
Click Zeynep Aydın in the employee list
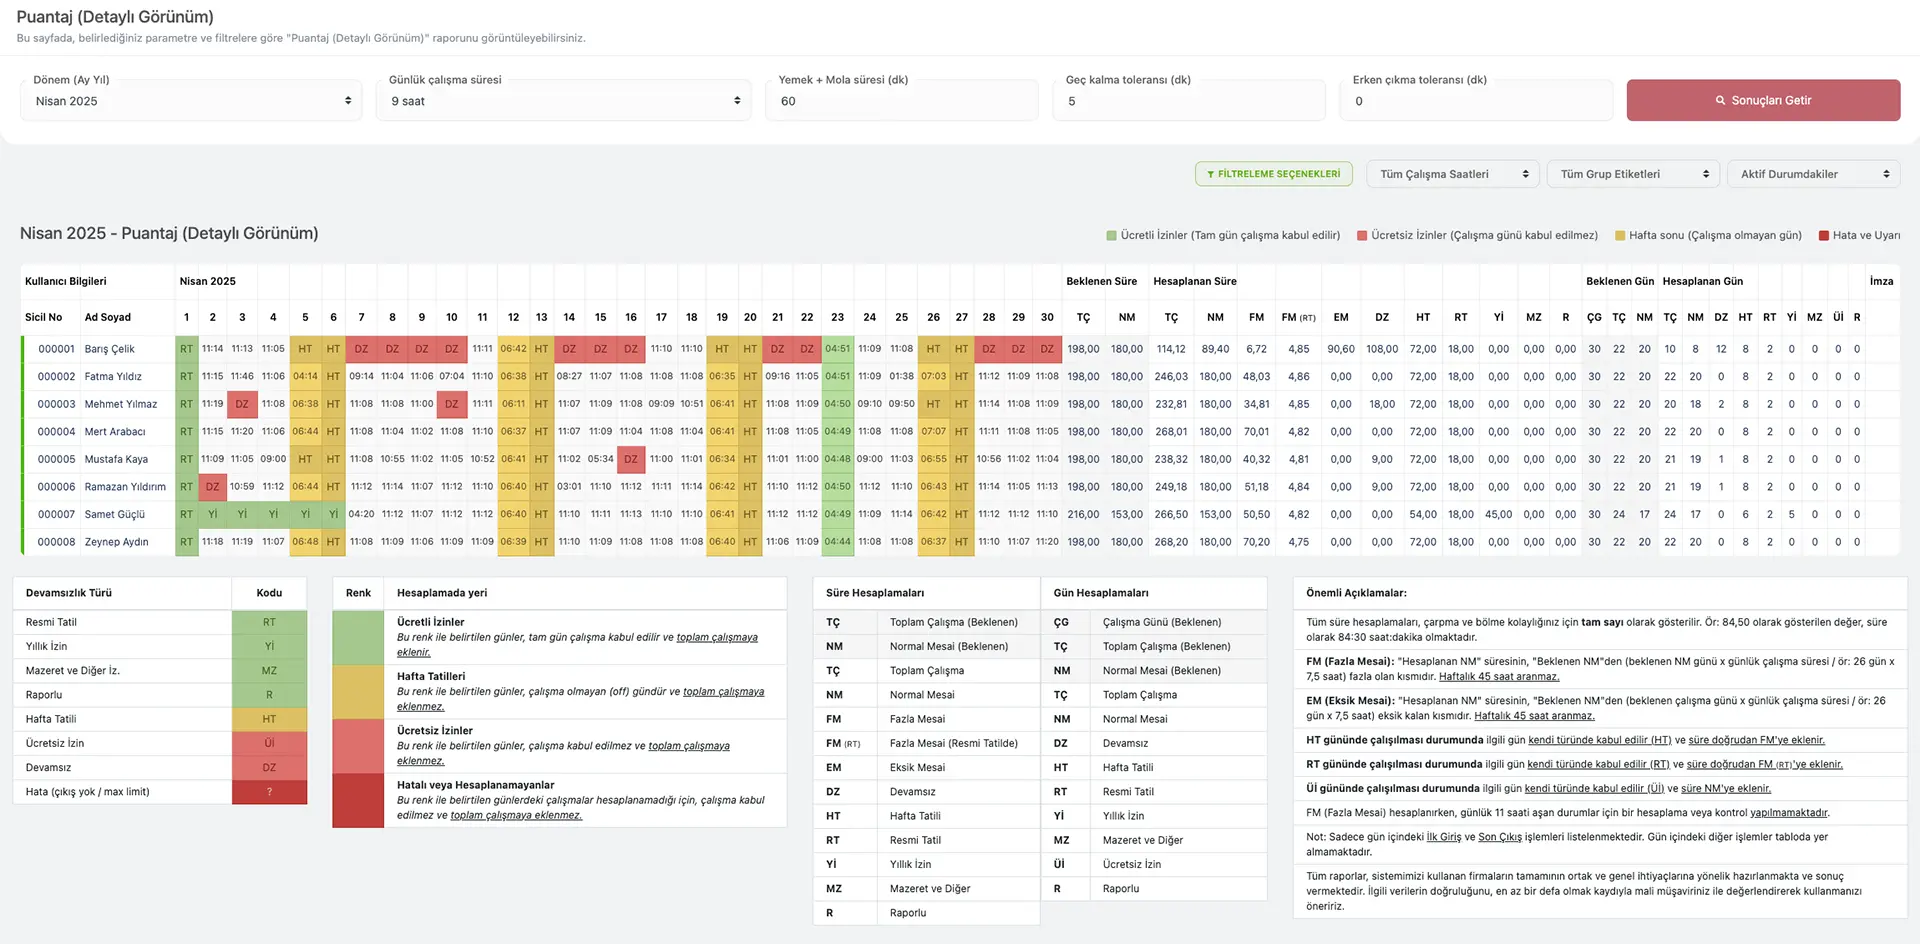pyautogui.click(x=116, y=542)
